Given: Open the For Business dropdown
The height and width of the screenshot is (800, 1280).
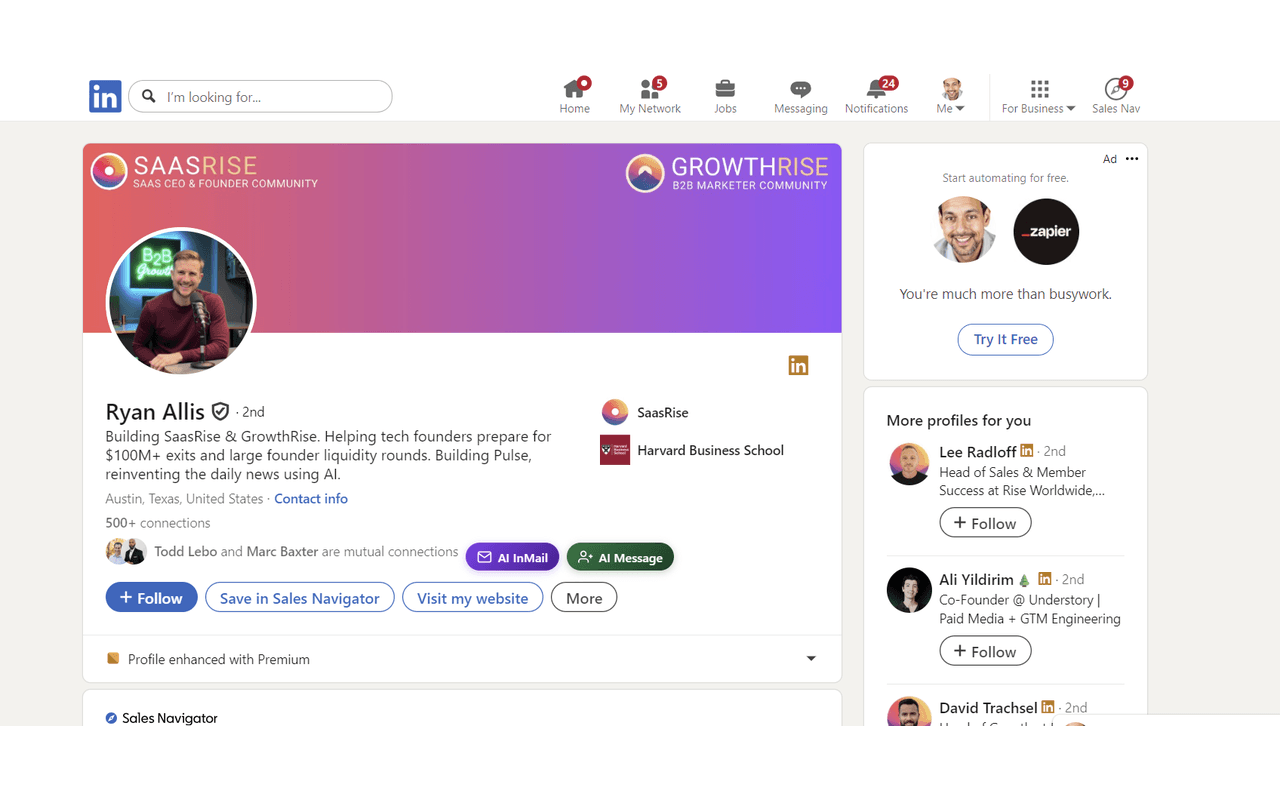Looking at the screenshot, I should (1038, 96).
